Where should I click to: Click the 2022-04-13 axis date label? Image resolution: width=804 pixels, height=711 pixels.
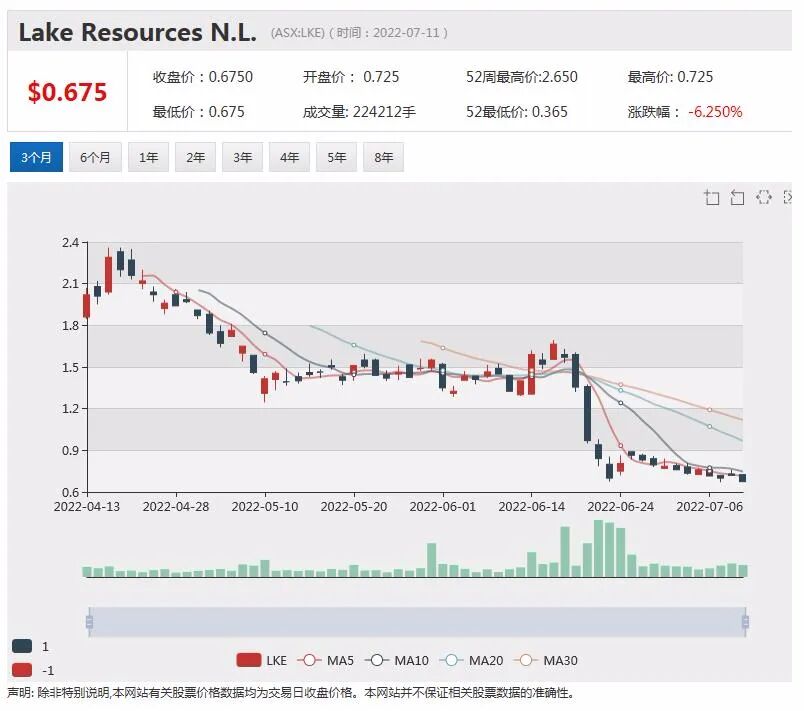click(87, 506)
